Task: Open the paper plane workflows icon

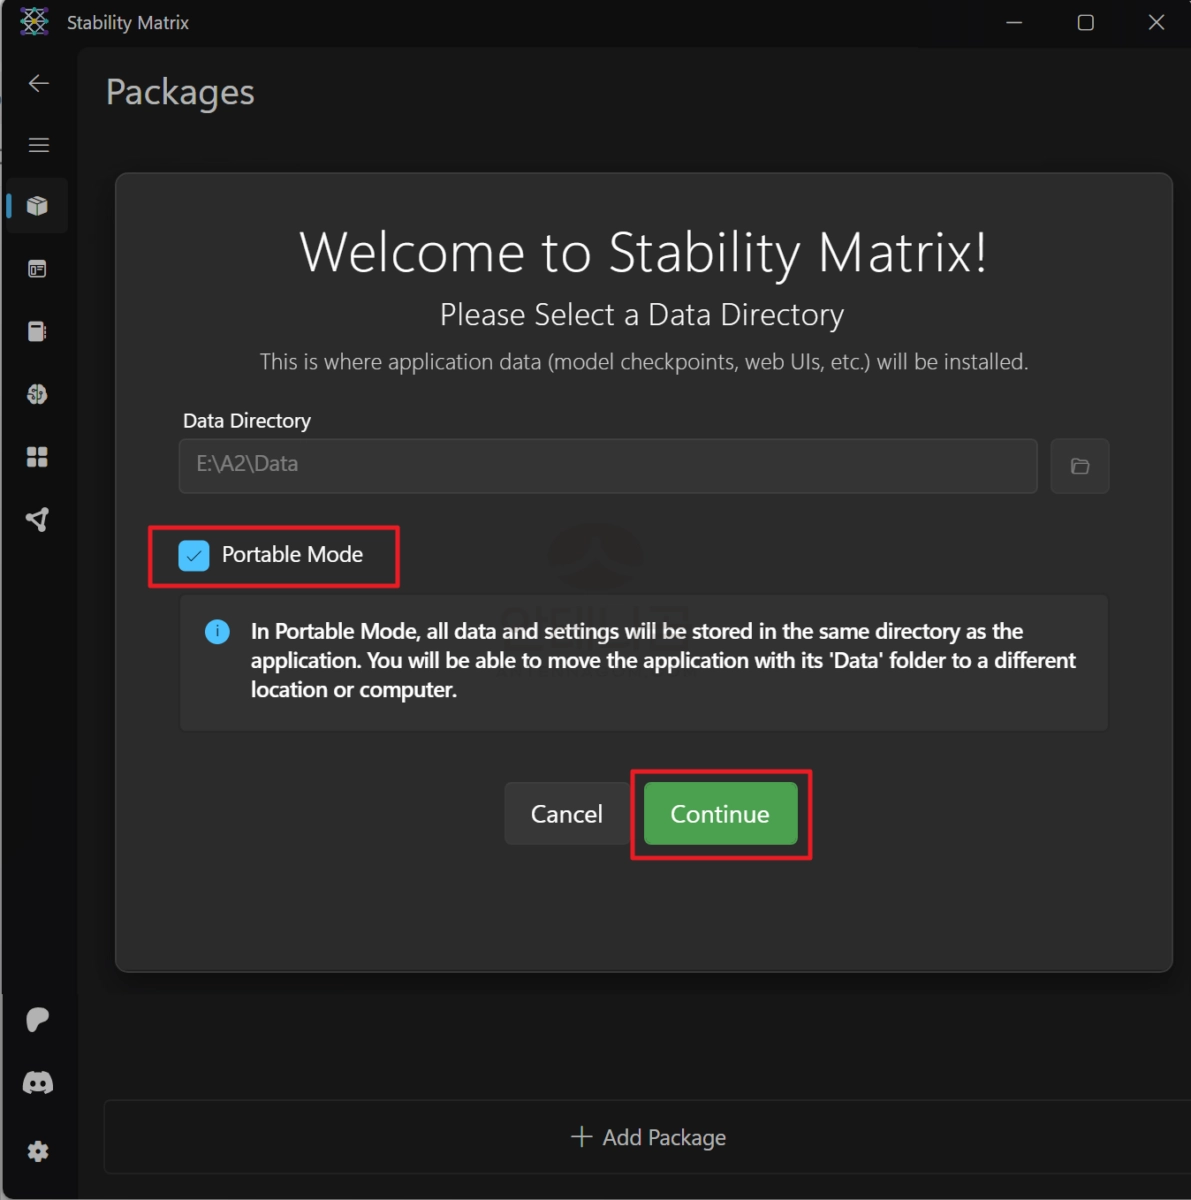Action: pyautogui.click(x=37, y=519)
